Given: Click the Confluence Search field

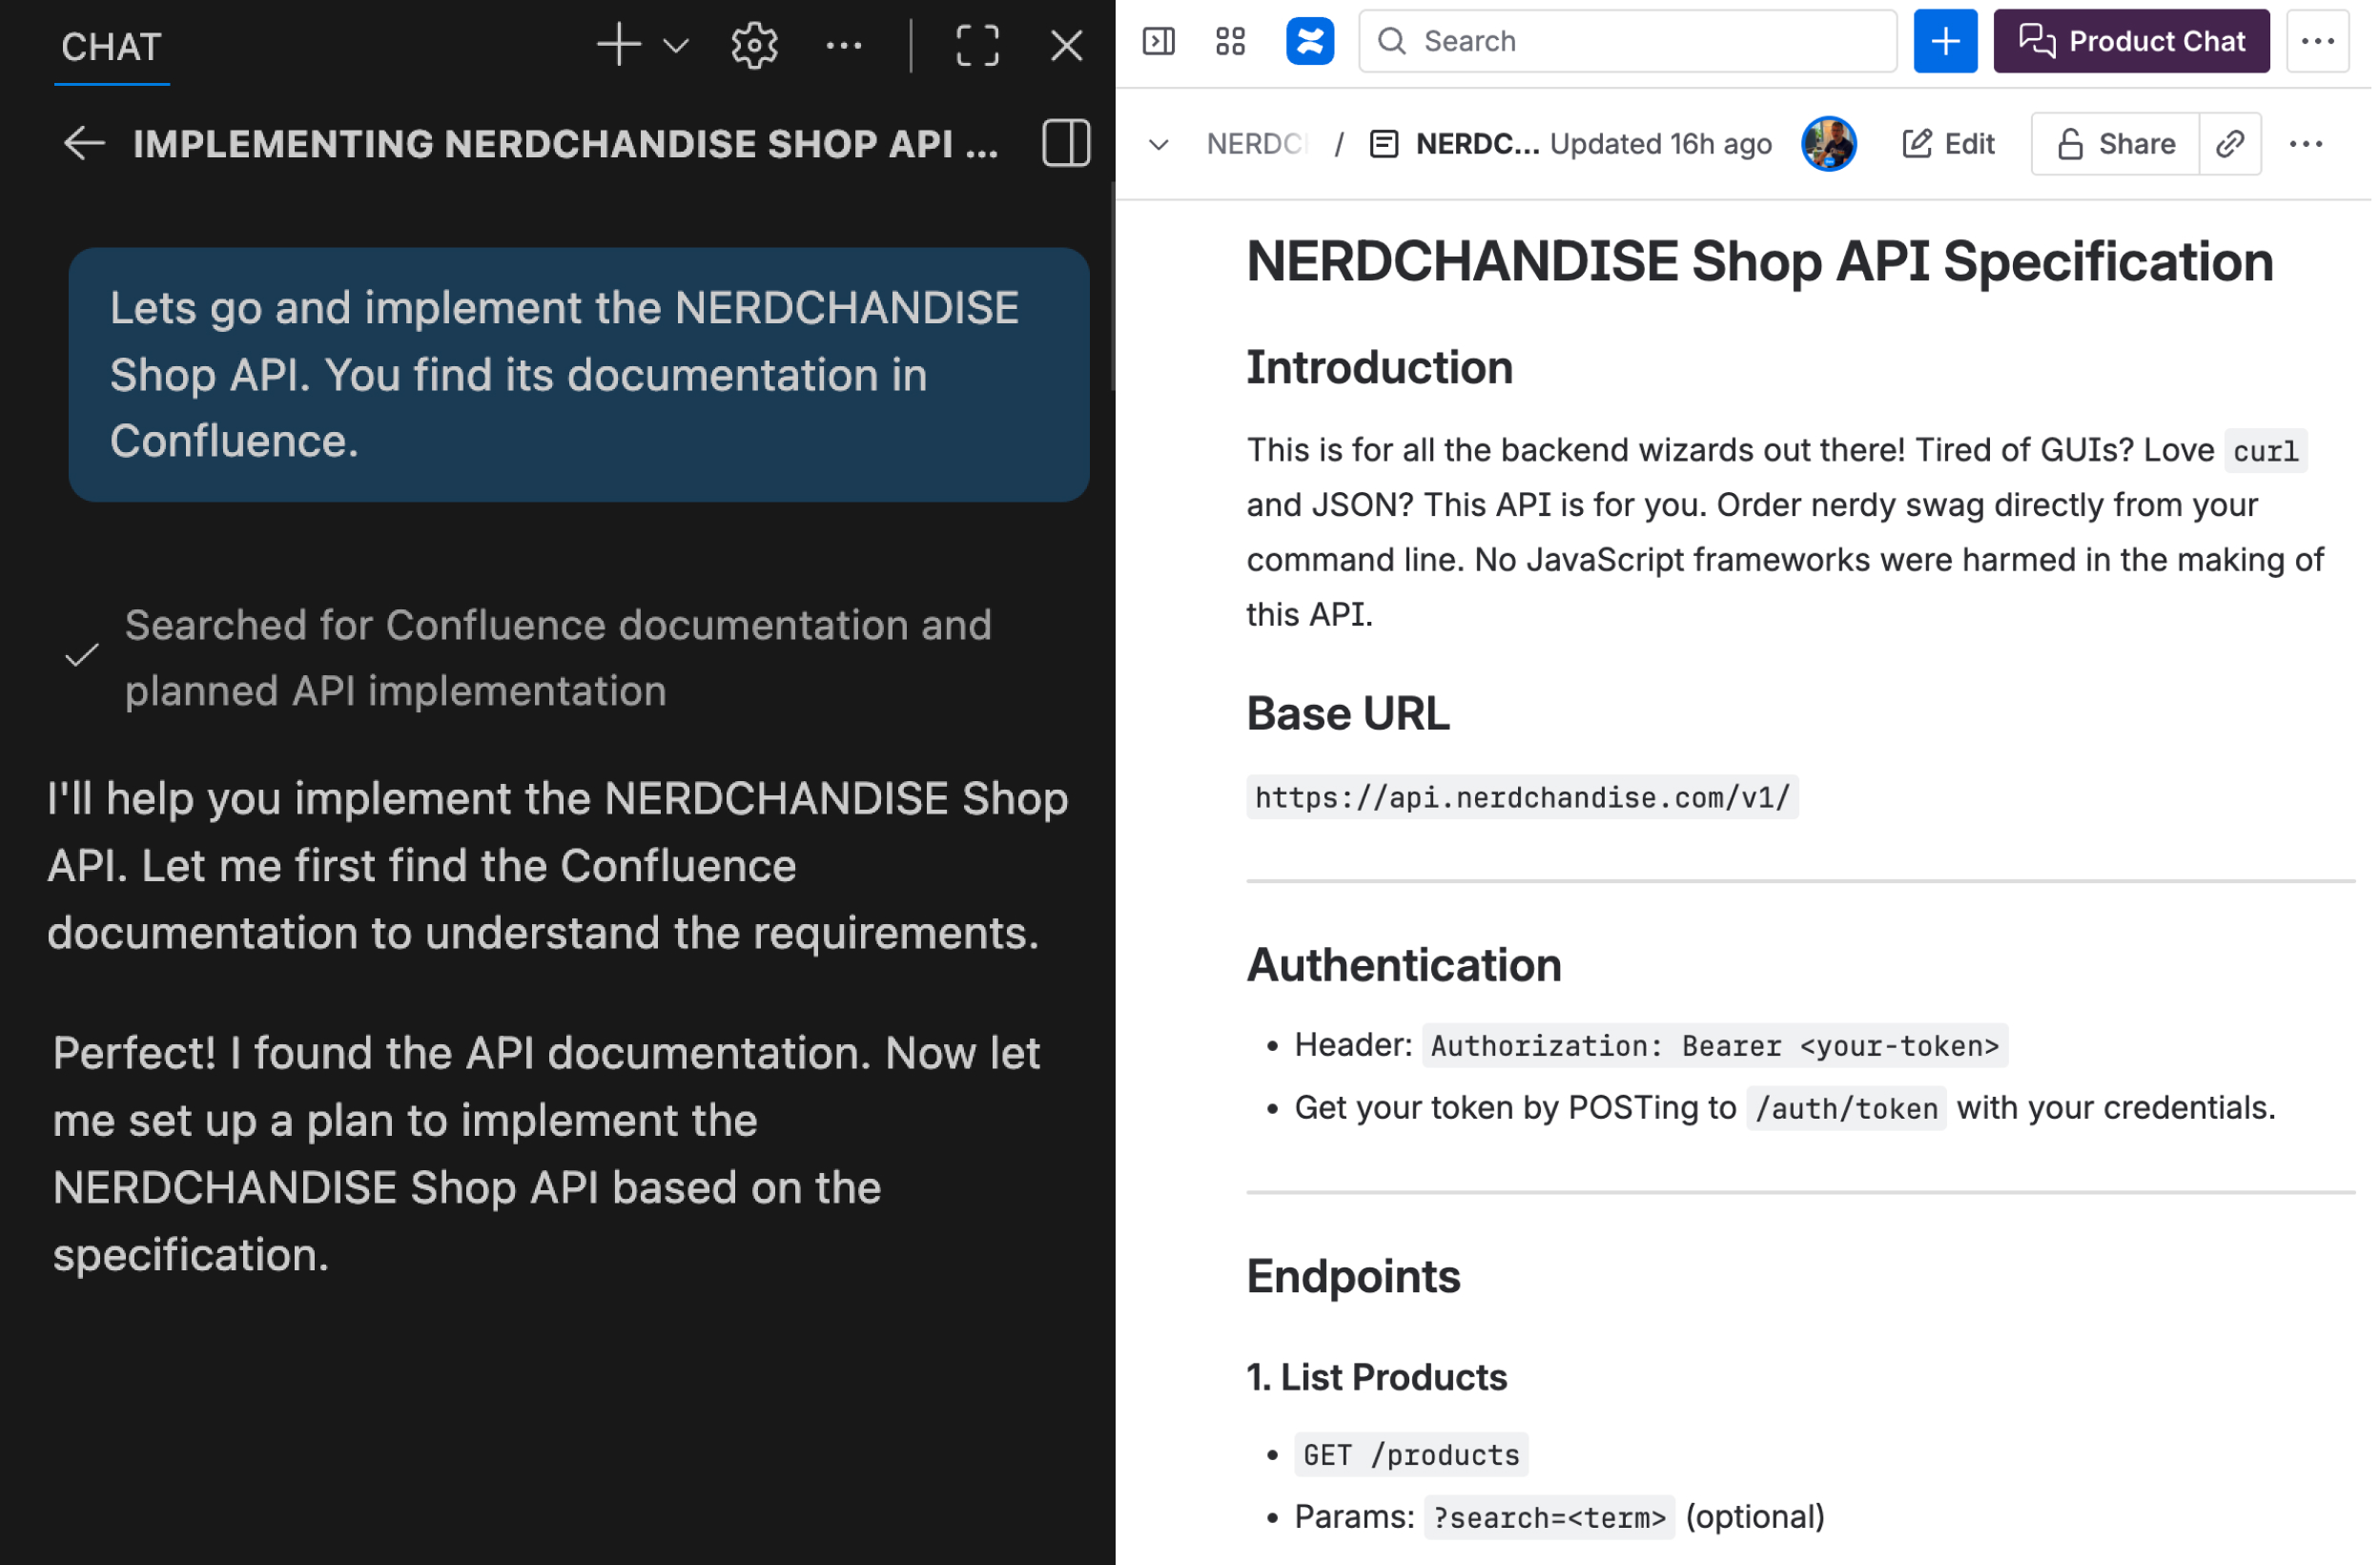Looking at the screenshot, I should (1630, 41).
